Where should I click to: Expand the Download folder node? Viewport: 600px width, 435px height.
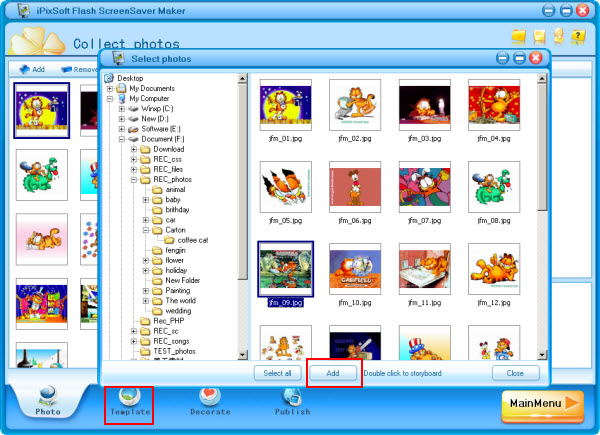[134, 149]
